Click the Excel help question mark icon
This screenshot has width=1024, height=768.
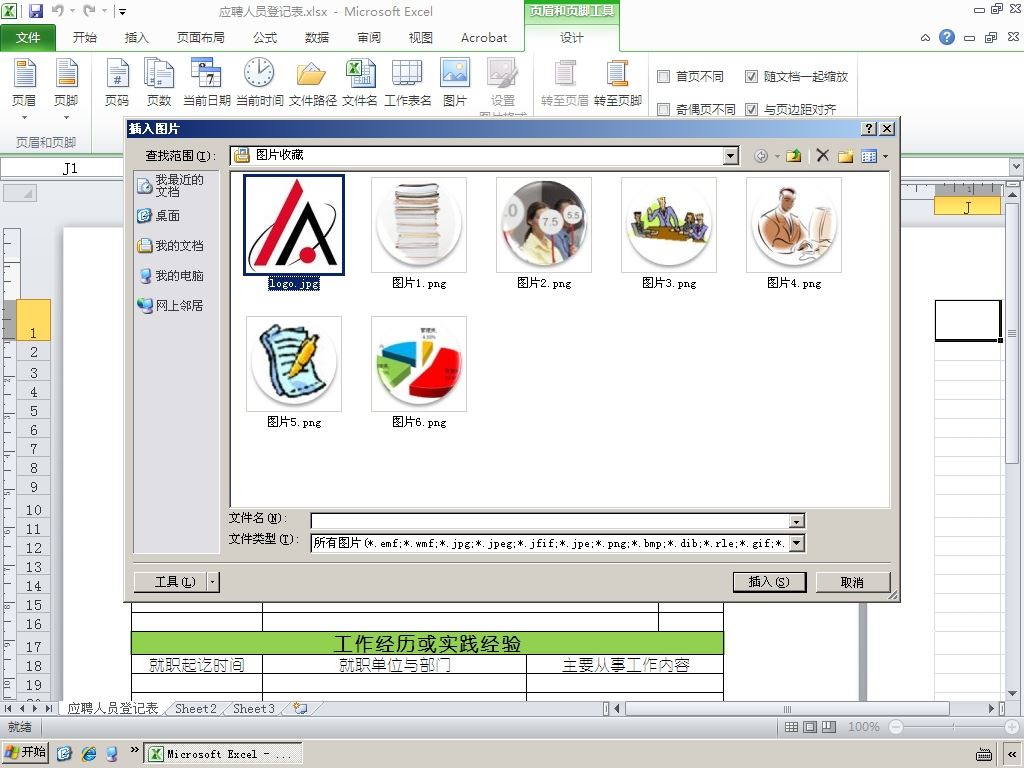click(946, 37)
